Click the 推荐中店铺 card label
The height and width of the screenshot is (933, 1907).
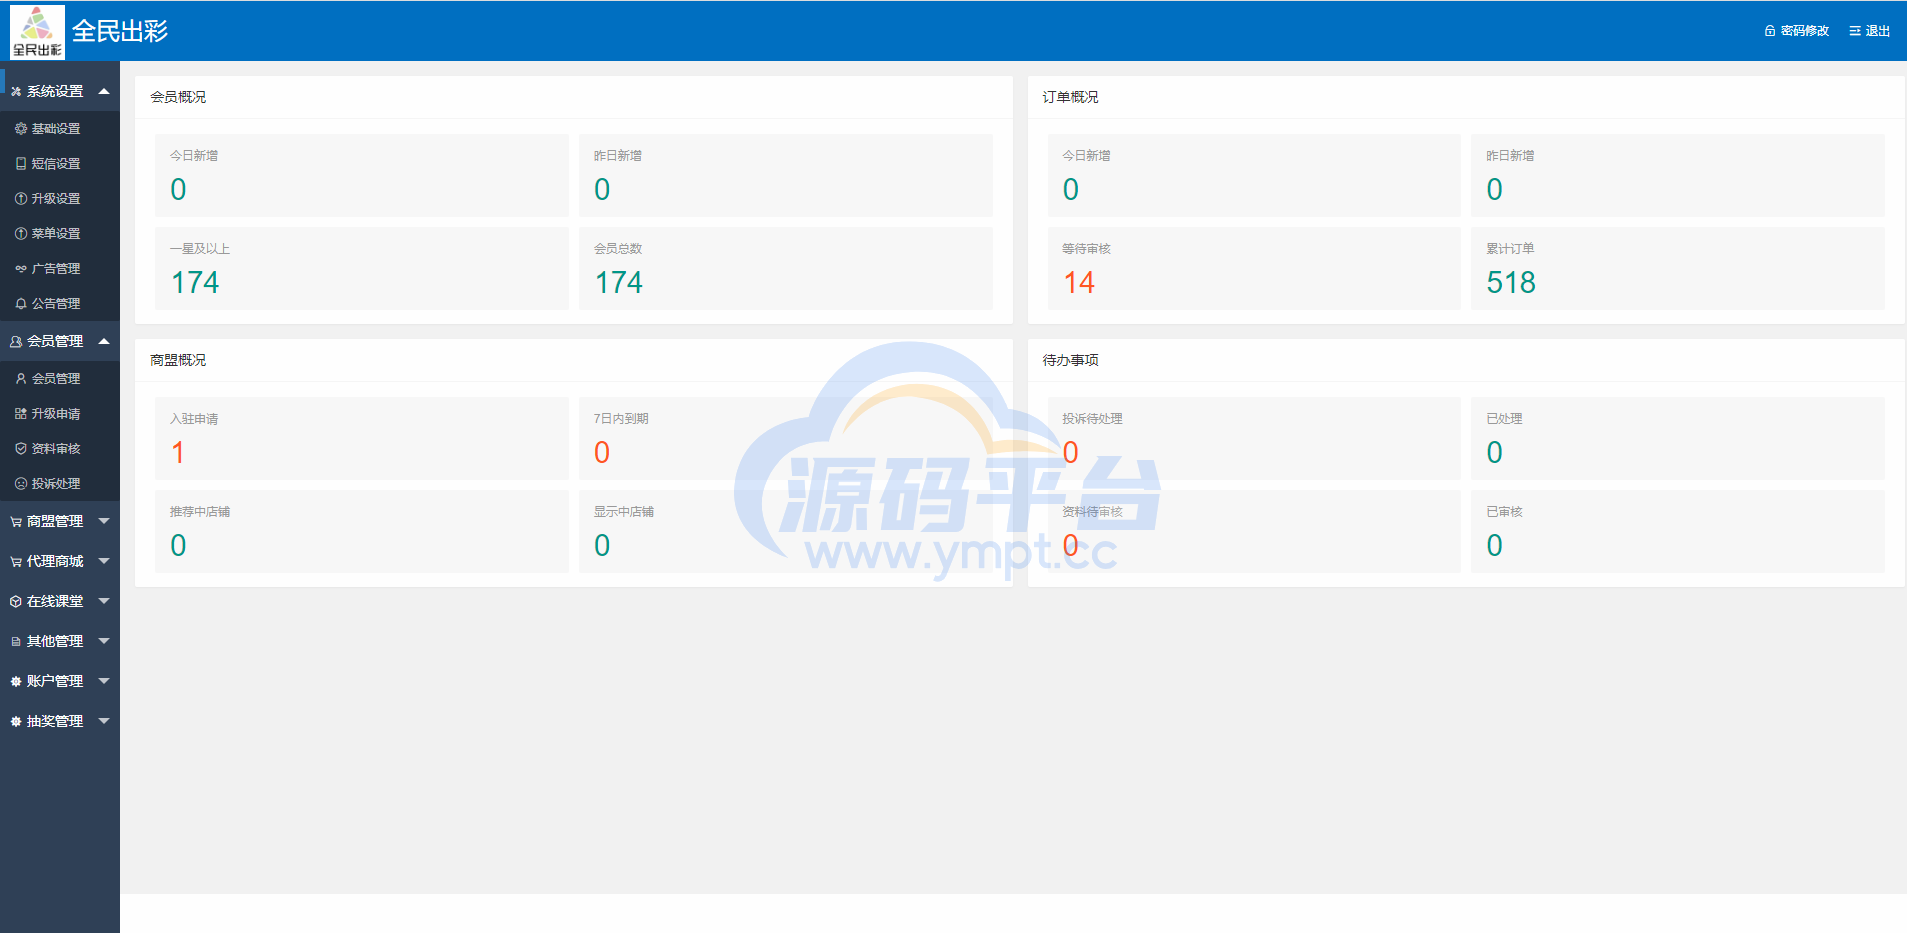click(x=200, y=512)
